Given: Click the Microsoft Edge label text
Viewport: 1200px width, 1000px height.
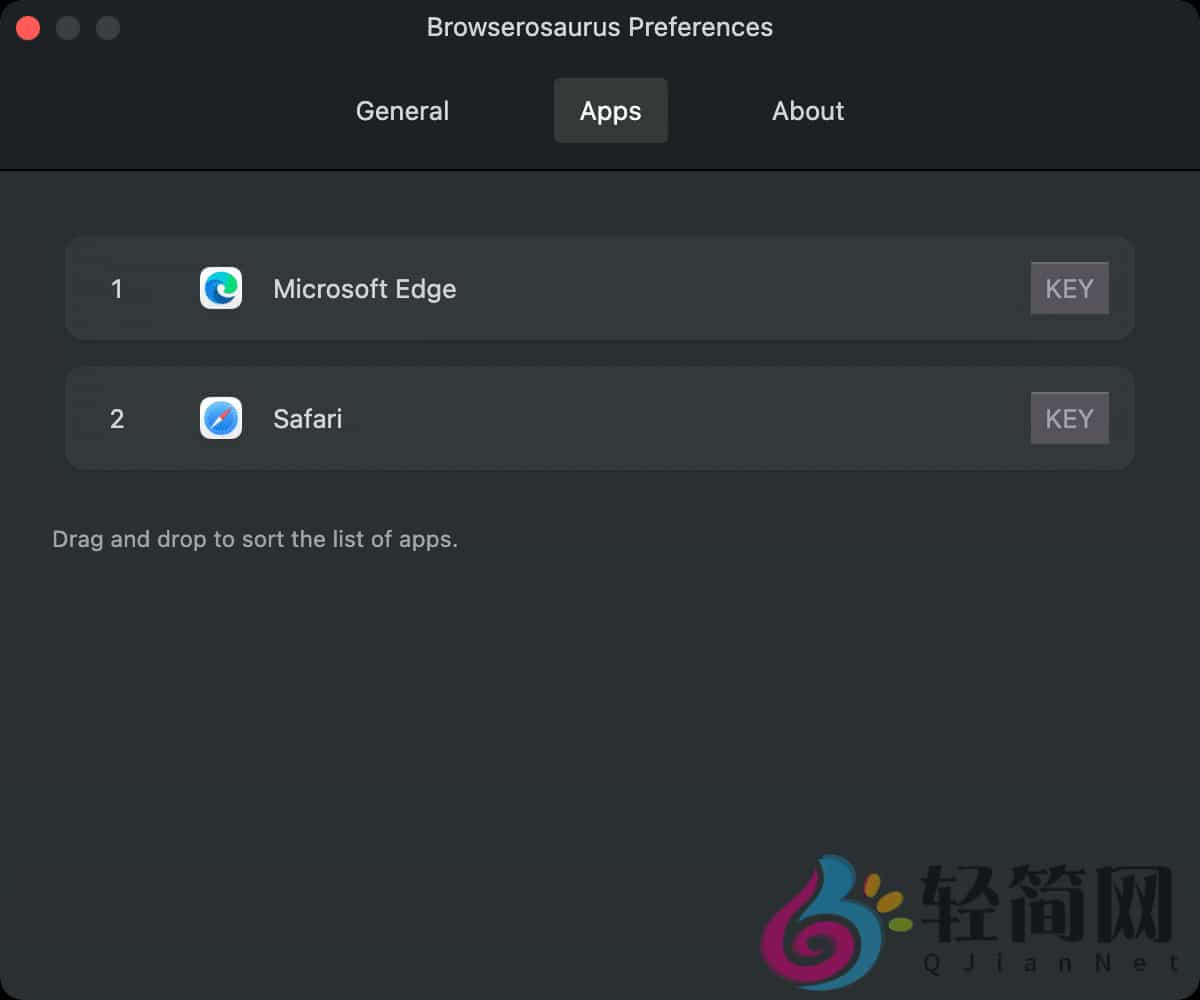Looking at the screenshot, I should coord(364,289).
